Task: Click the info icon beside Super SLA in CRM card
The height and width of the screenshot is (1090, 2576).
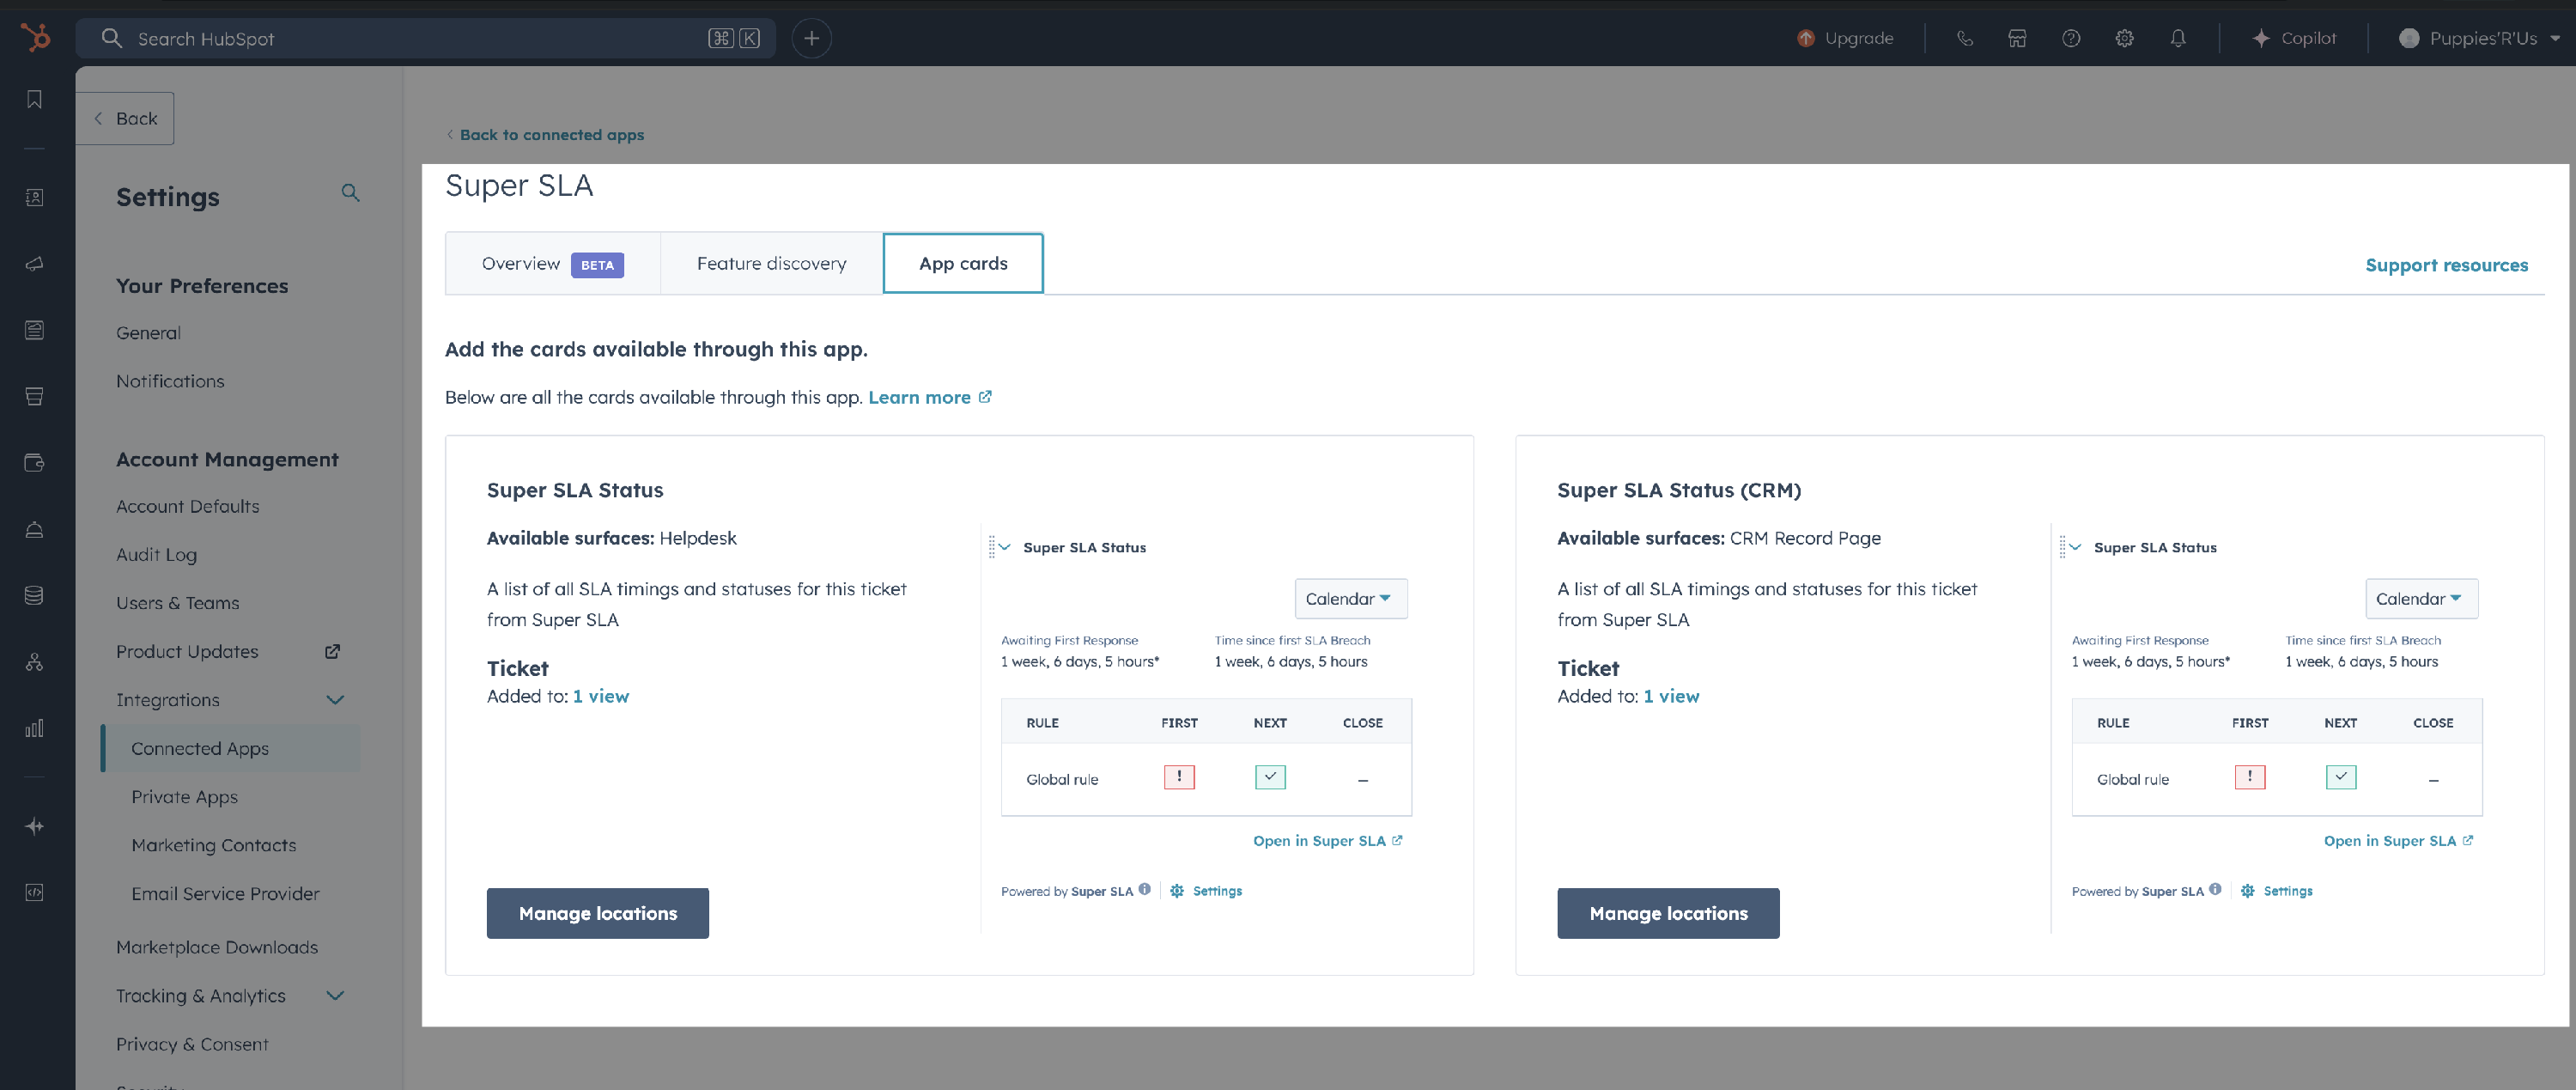Action: pos(2215,889)
